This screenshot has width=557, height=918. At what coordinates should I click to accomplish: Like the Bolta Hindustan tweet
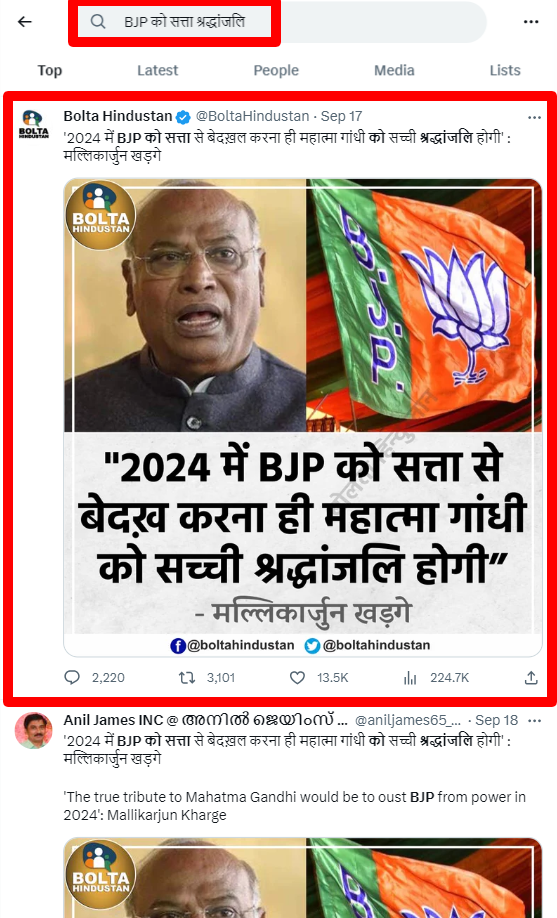[x=298, y=677]
